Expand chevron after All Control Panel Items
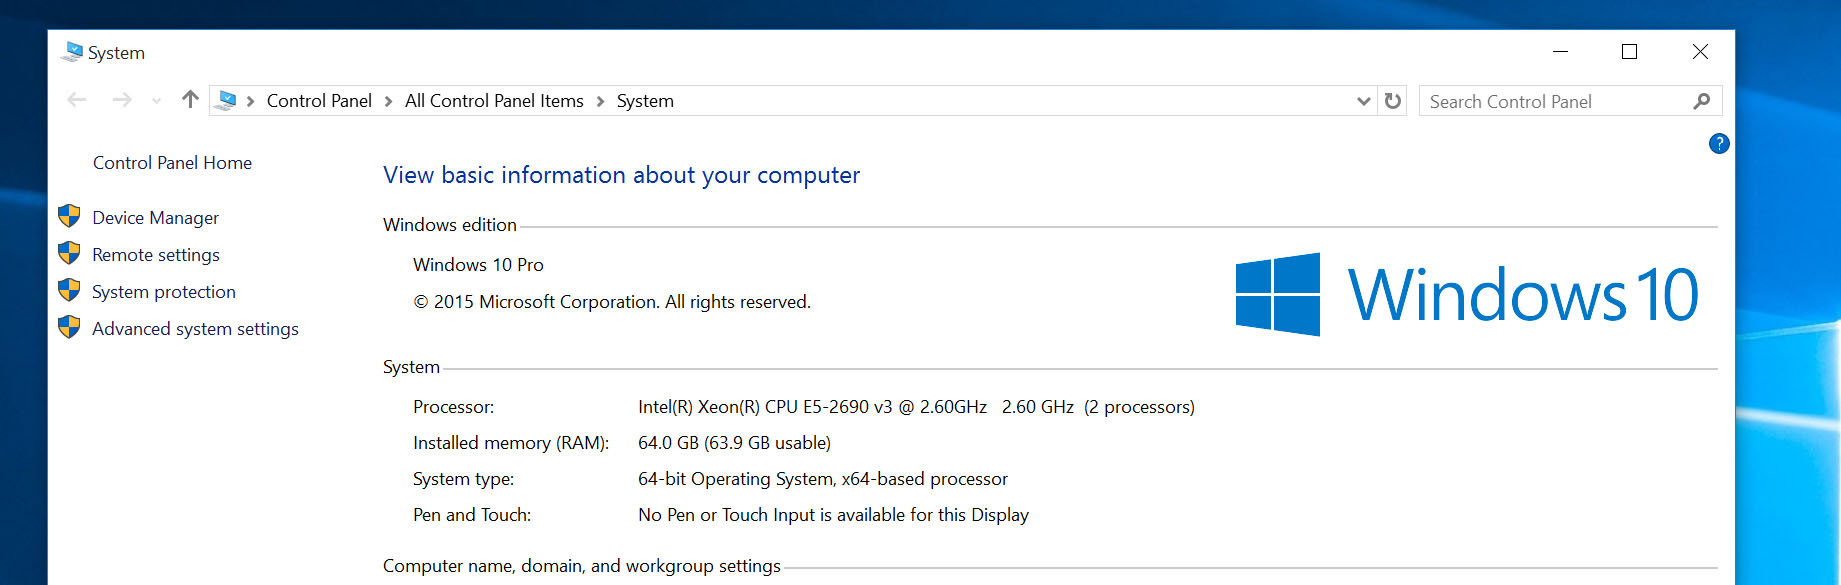Viewport: 1841px width, 585px height. [x=600, y=101]
